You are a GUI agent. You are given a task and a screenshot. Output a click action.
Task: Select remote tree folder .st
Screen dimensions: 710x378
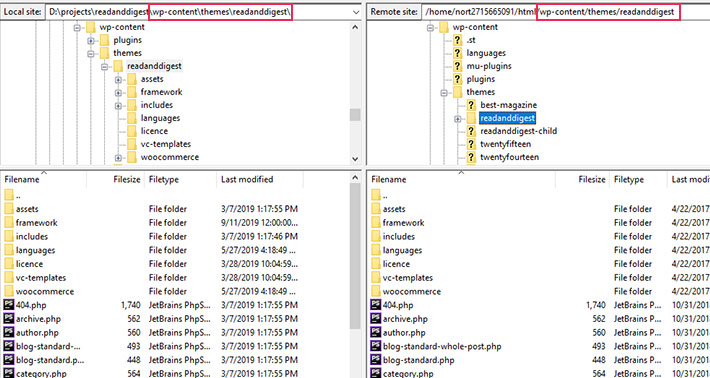click(471, 40)
